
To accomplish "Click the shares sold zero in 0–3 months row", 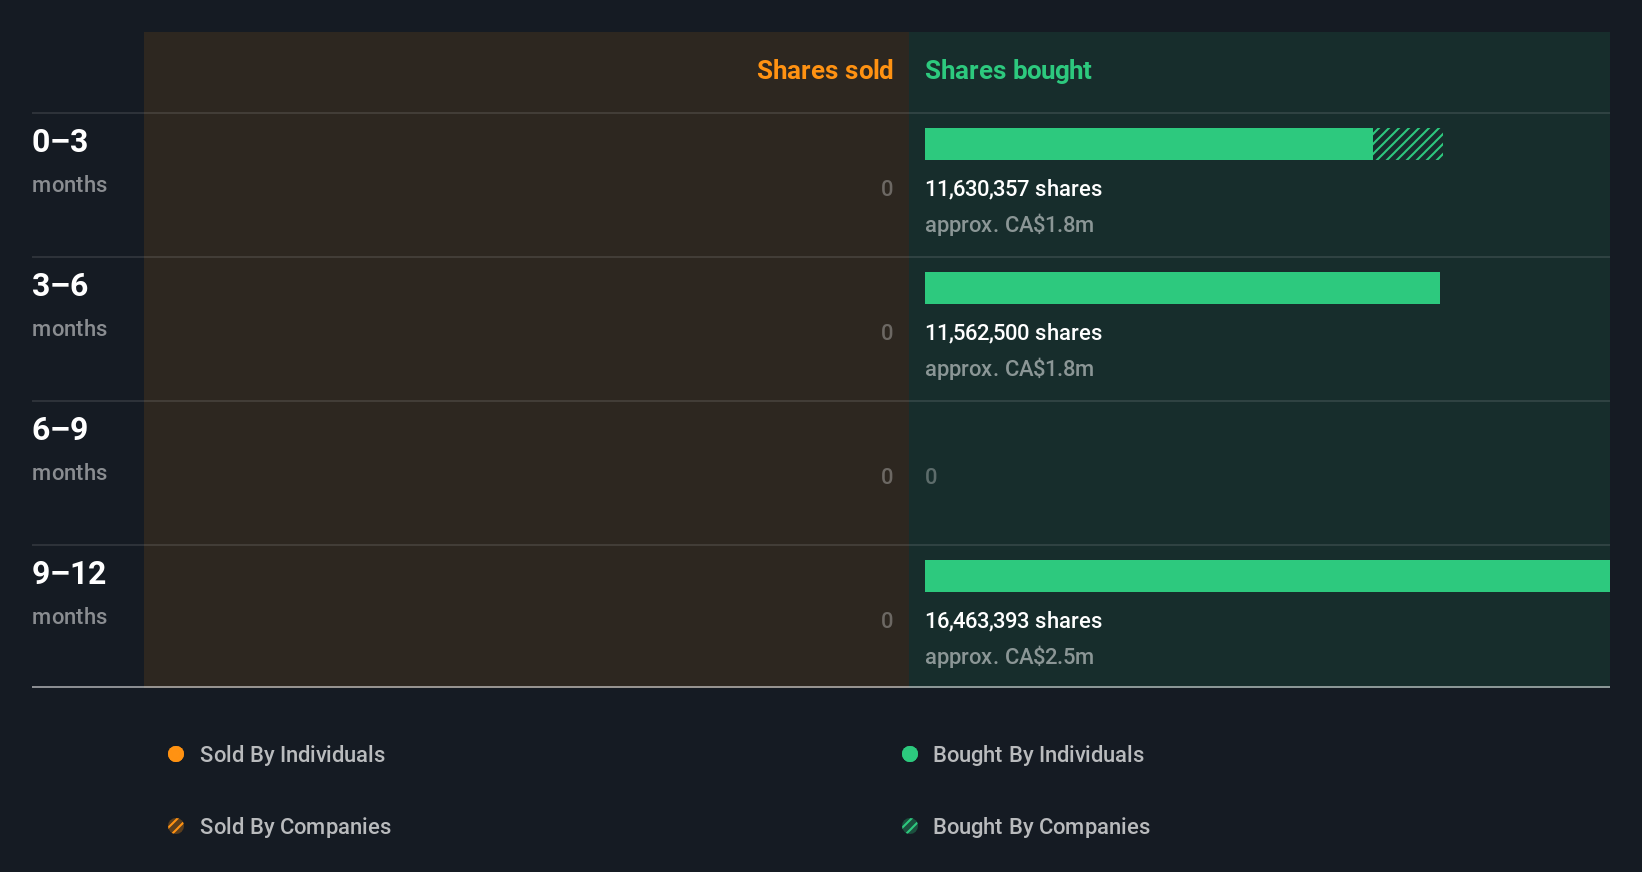I will (x=887, y=189).
